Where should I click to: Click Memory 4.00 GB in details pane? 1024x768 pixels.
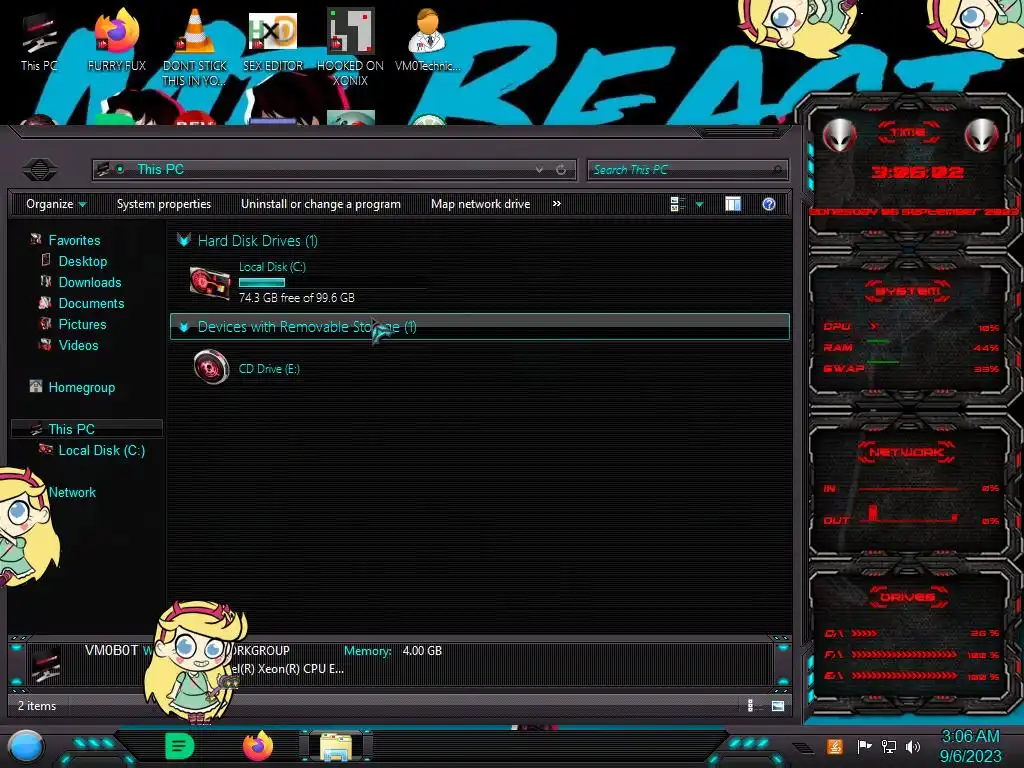[392, 650]
